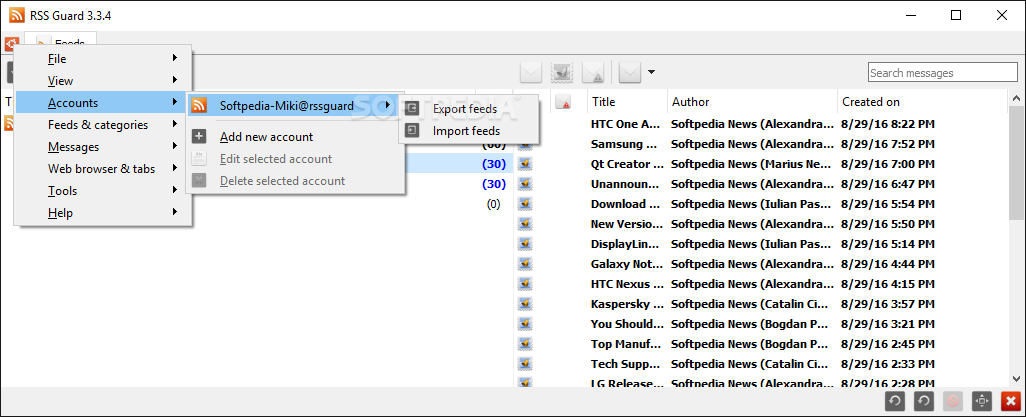The height and width of the screenshot is (417, 1026).
Task: Switch to the Feeds tab
Action: click(x=61, y=43)
